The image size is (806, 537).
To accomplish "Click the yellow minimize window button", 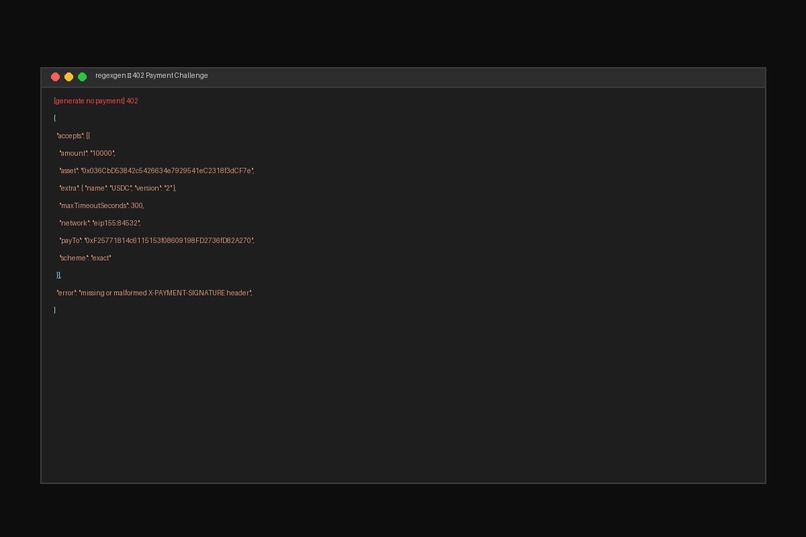I will point(69,77).
